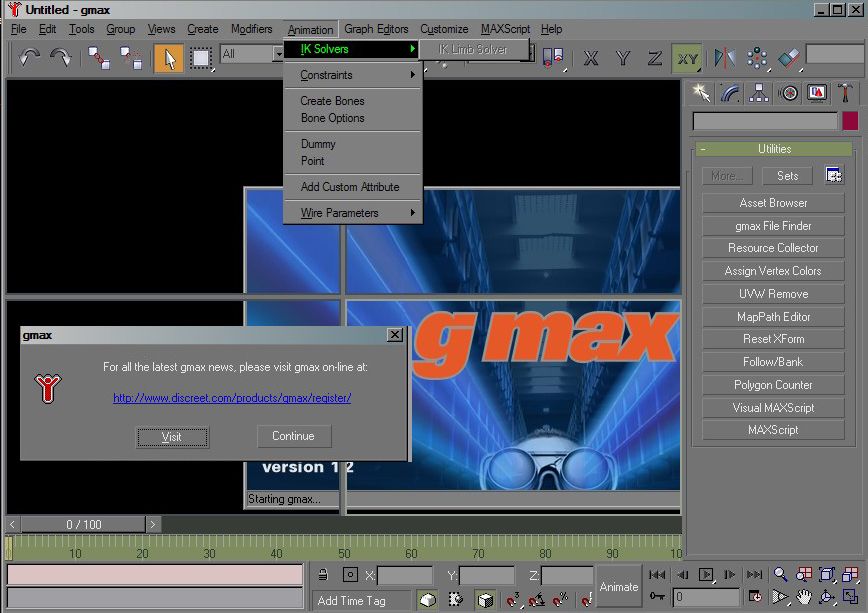Image resolution: width=868 pixels, height=613 pixels.
Task: Select the Unlink Selection tool
Action: [x=132, y=58]
